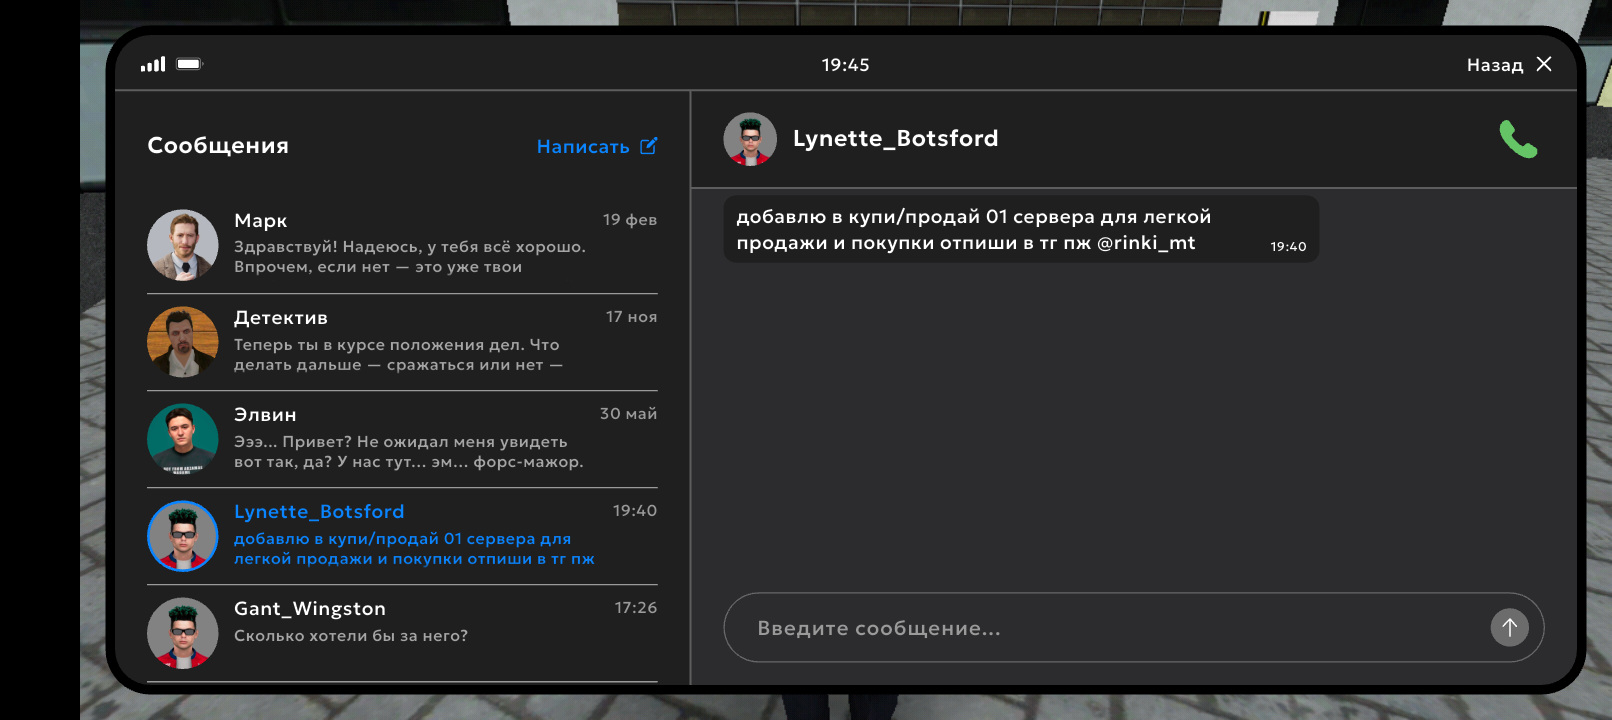Select Марк's profile picture in list

183,245
